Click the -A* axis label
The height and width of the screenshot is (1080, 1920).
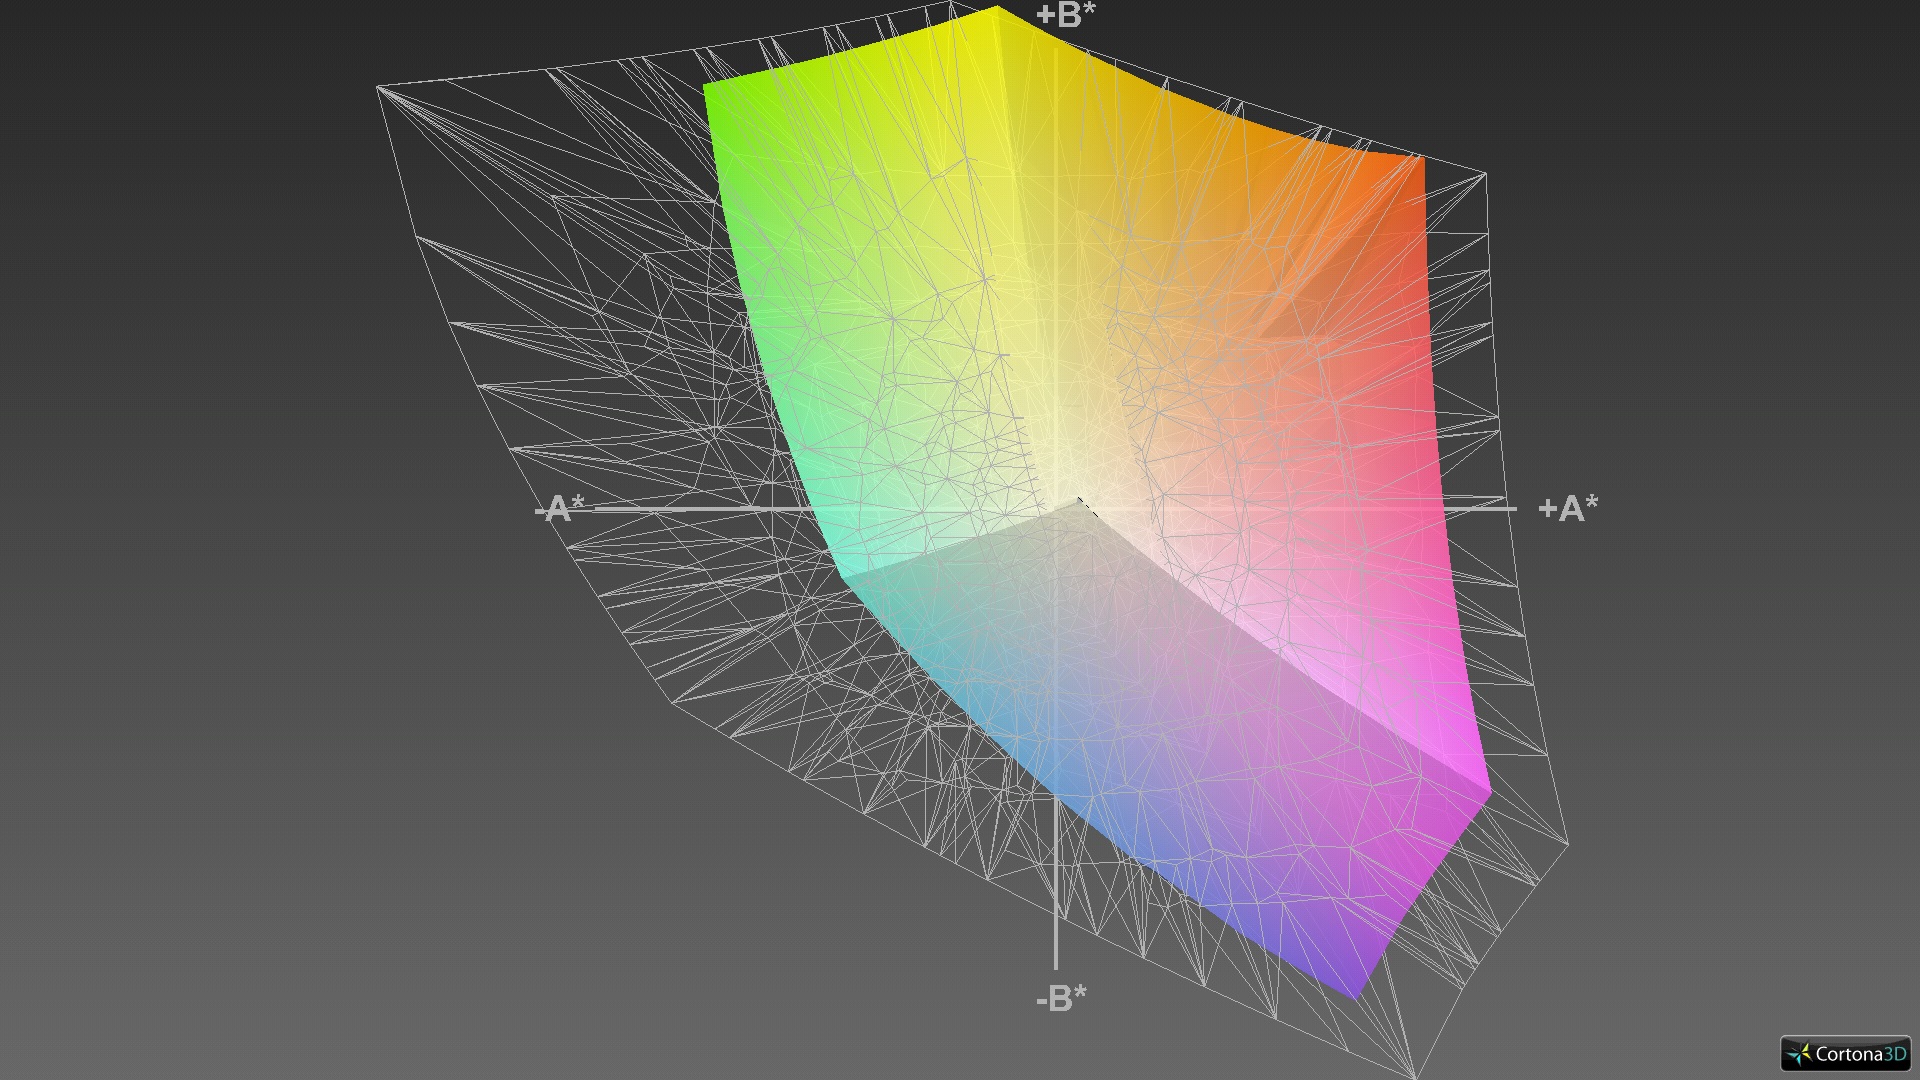pyautogui.click(x=560, y=508)
